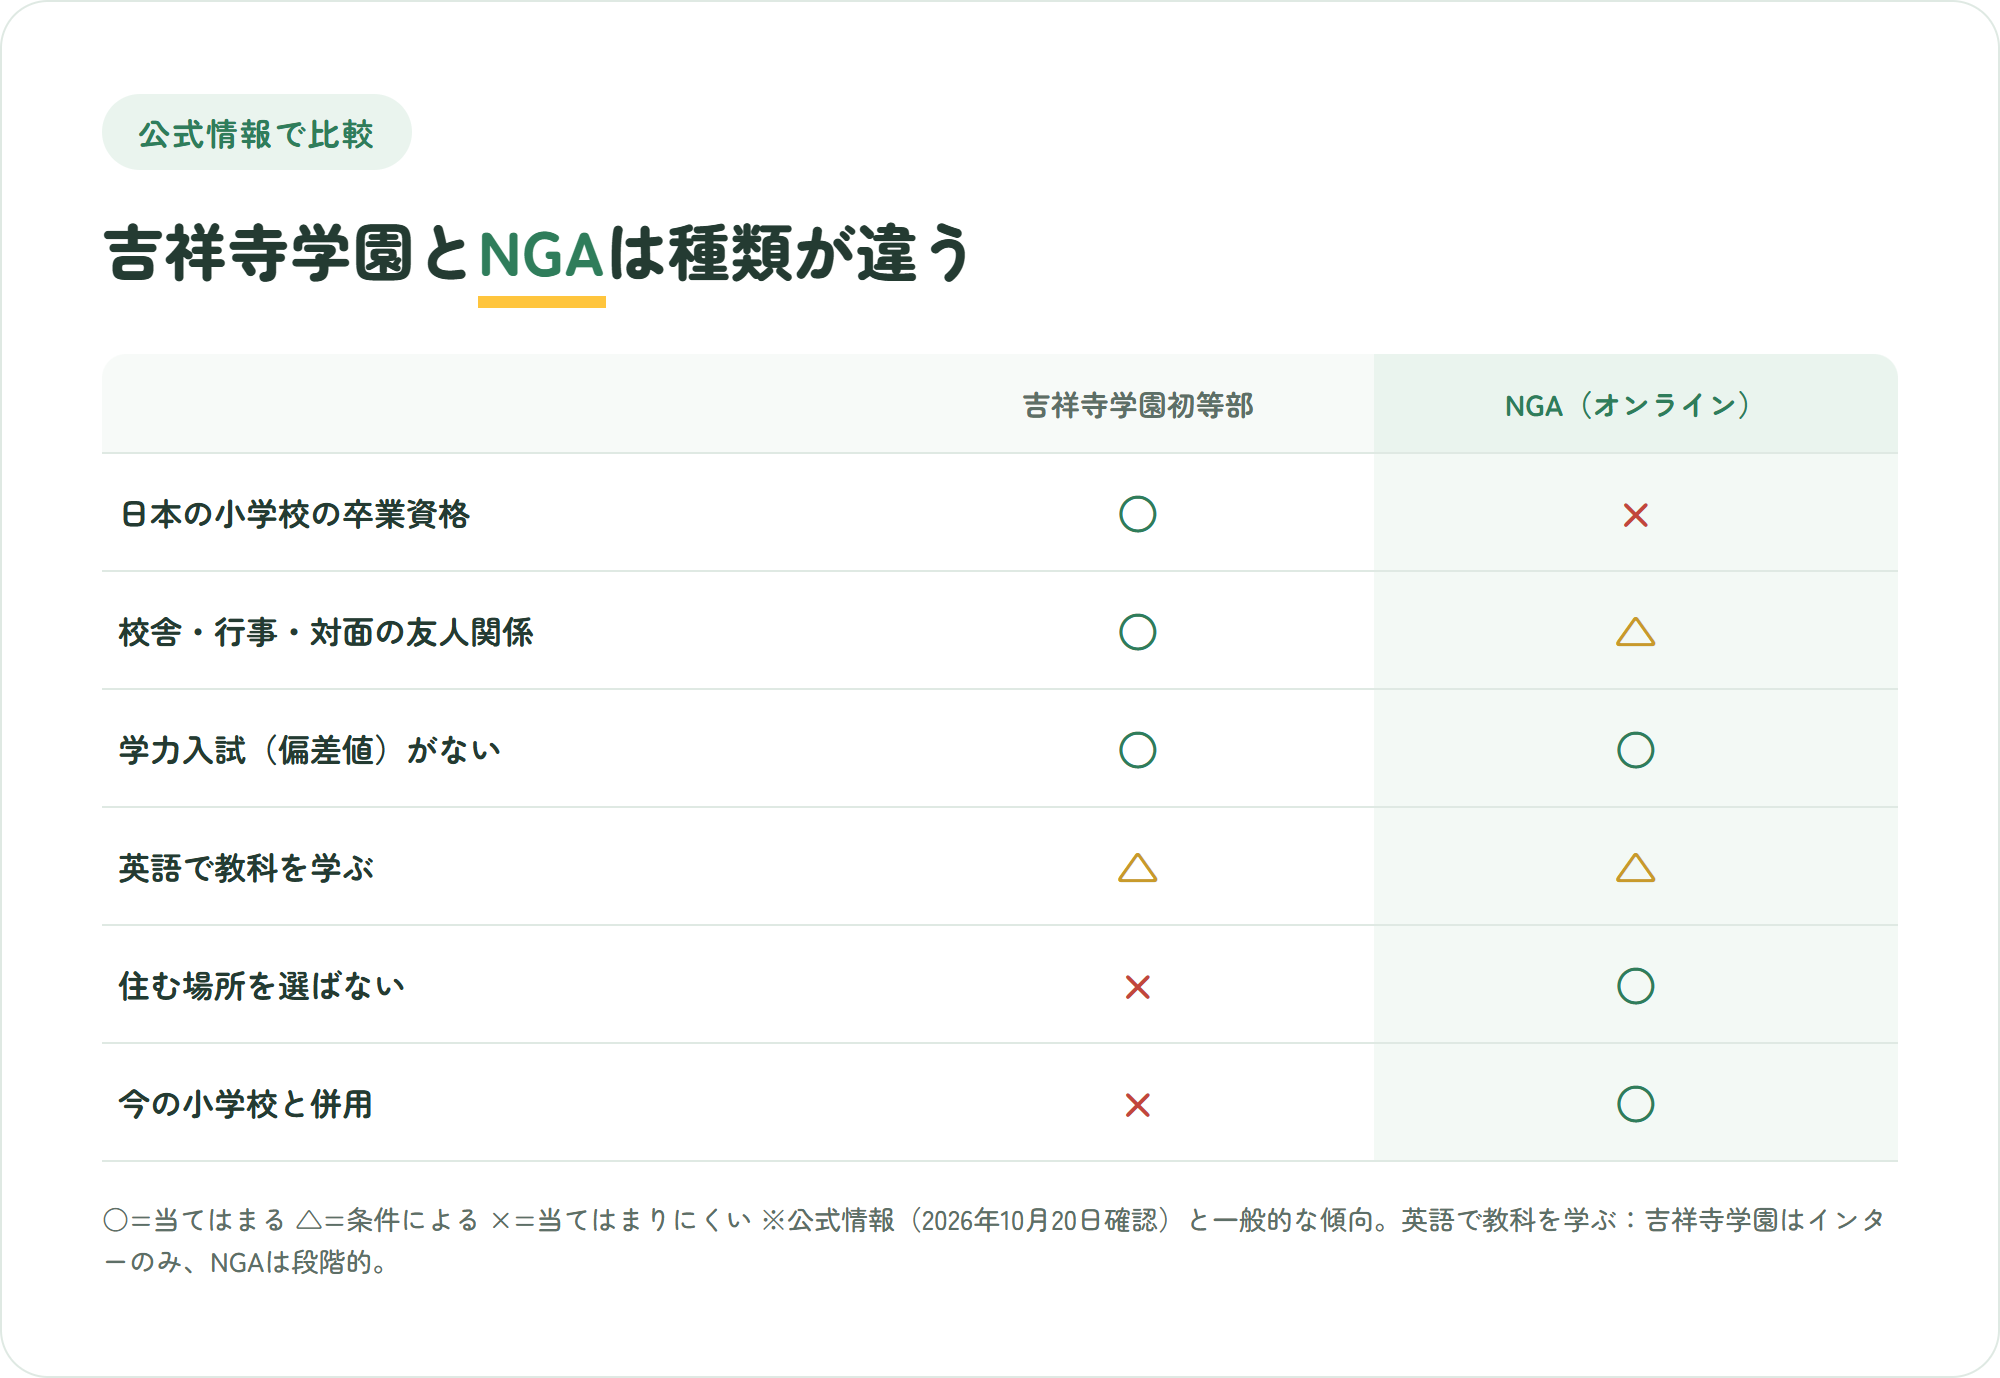Click the red cross for 今の小学校と併用 under 吉祥寺学園初等部
The width and height of the screenshot is (2000, 1378).
point(1137,1105)
